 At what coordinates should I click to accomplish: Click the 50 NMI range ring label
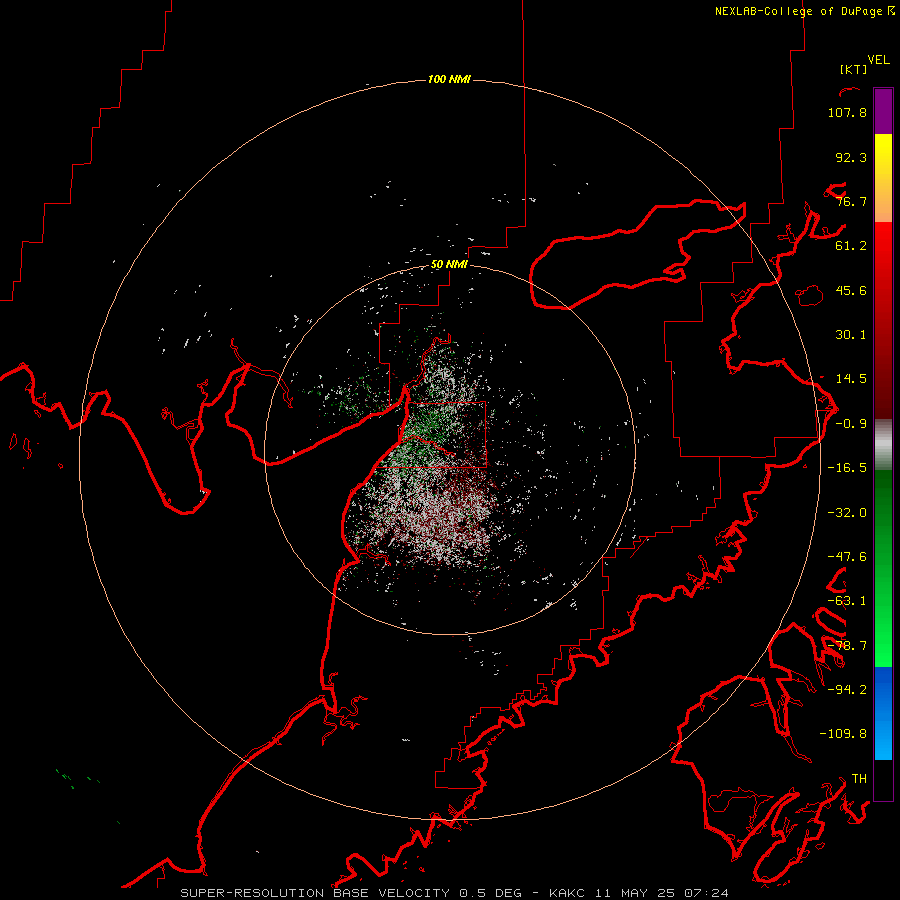point(449,264)
